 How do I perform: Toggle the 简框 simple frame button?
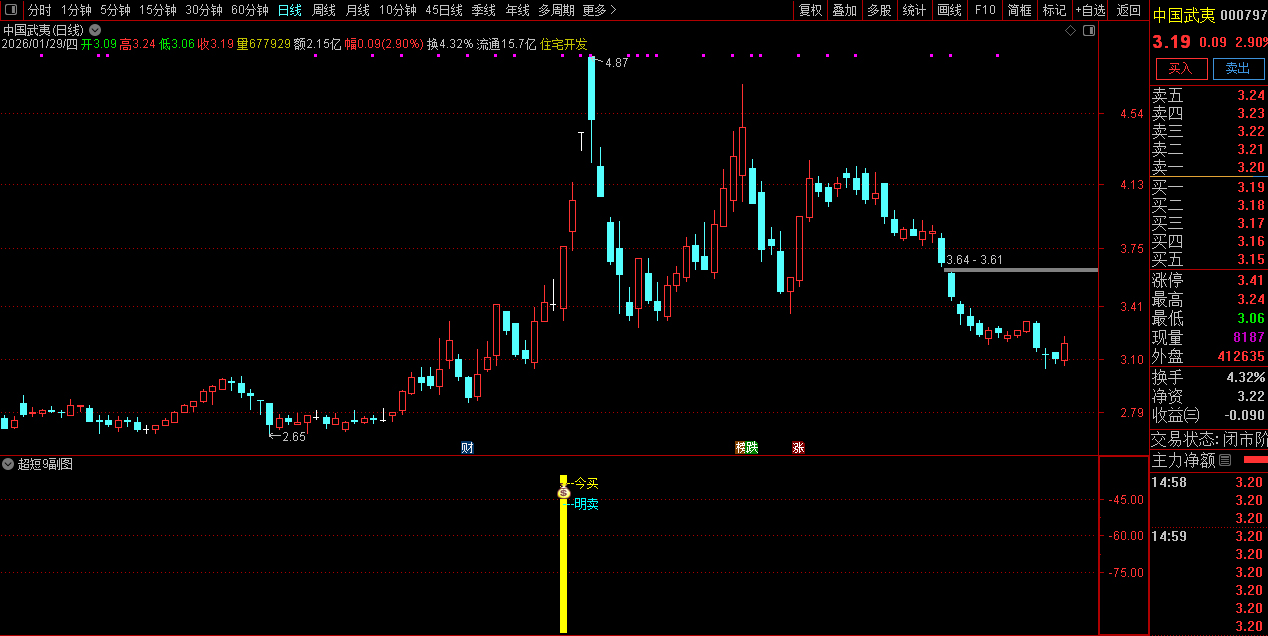click(x=1020, y=10)
